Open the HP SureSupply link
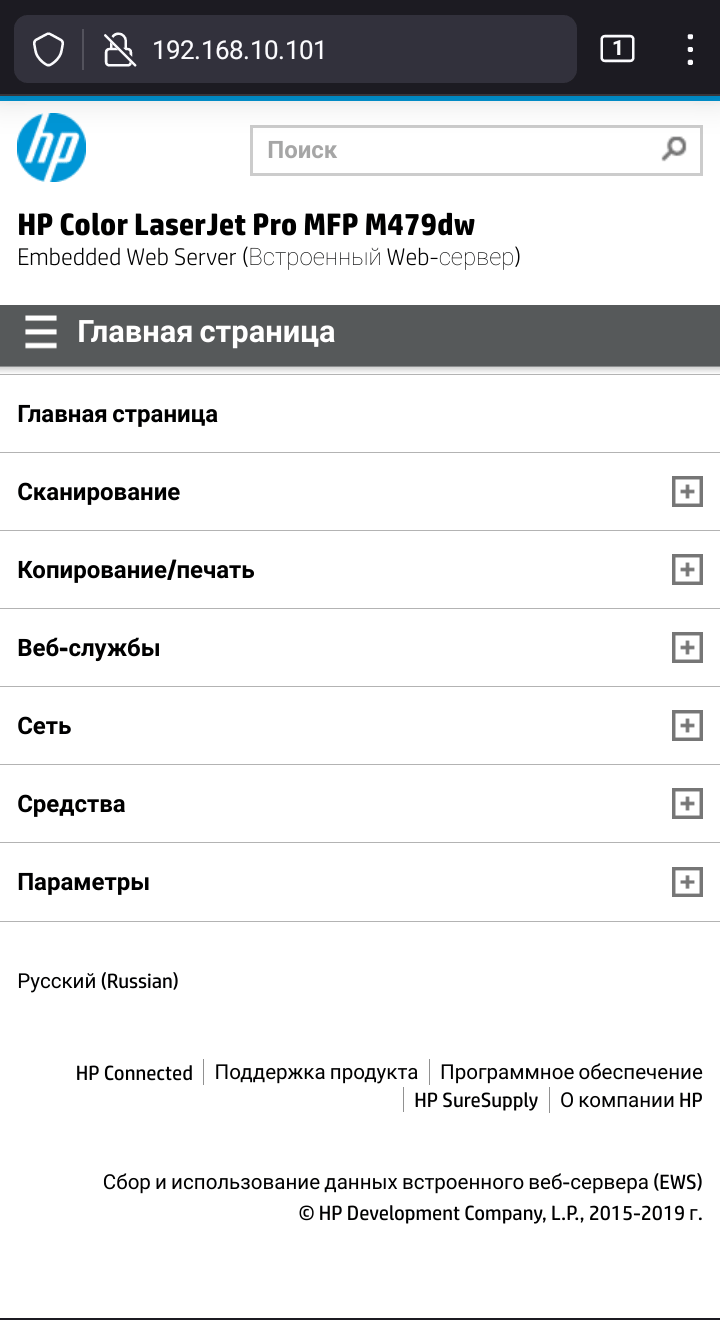The image size is (720, 1320). click(476, 1100)
